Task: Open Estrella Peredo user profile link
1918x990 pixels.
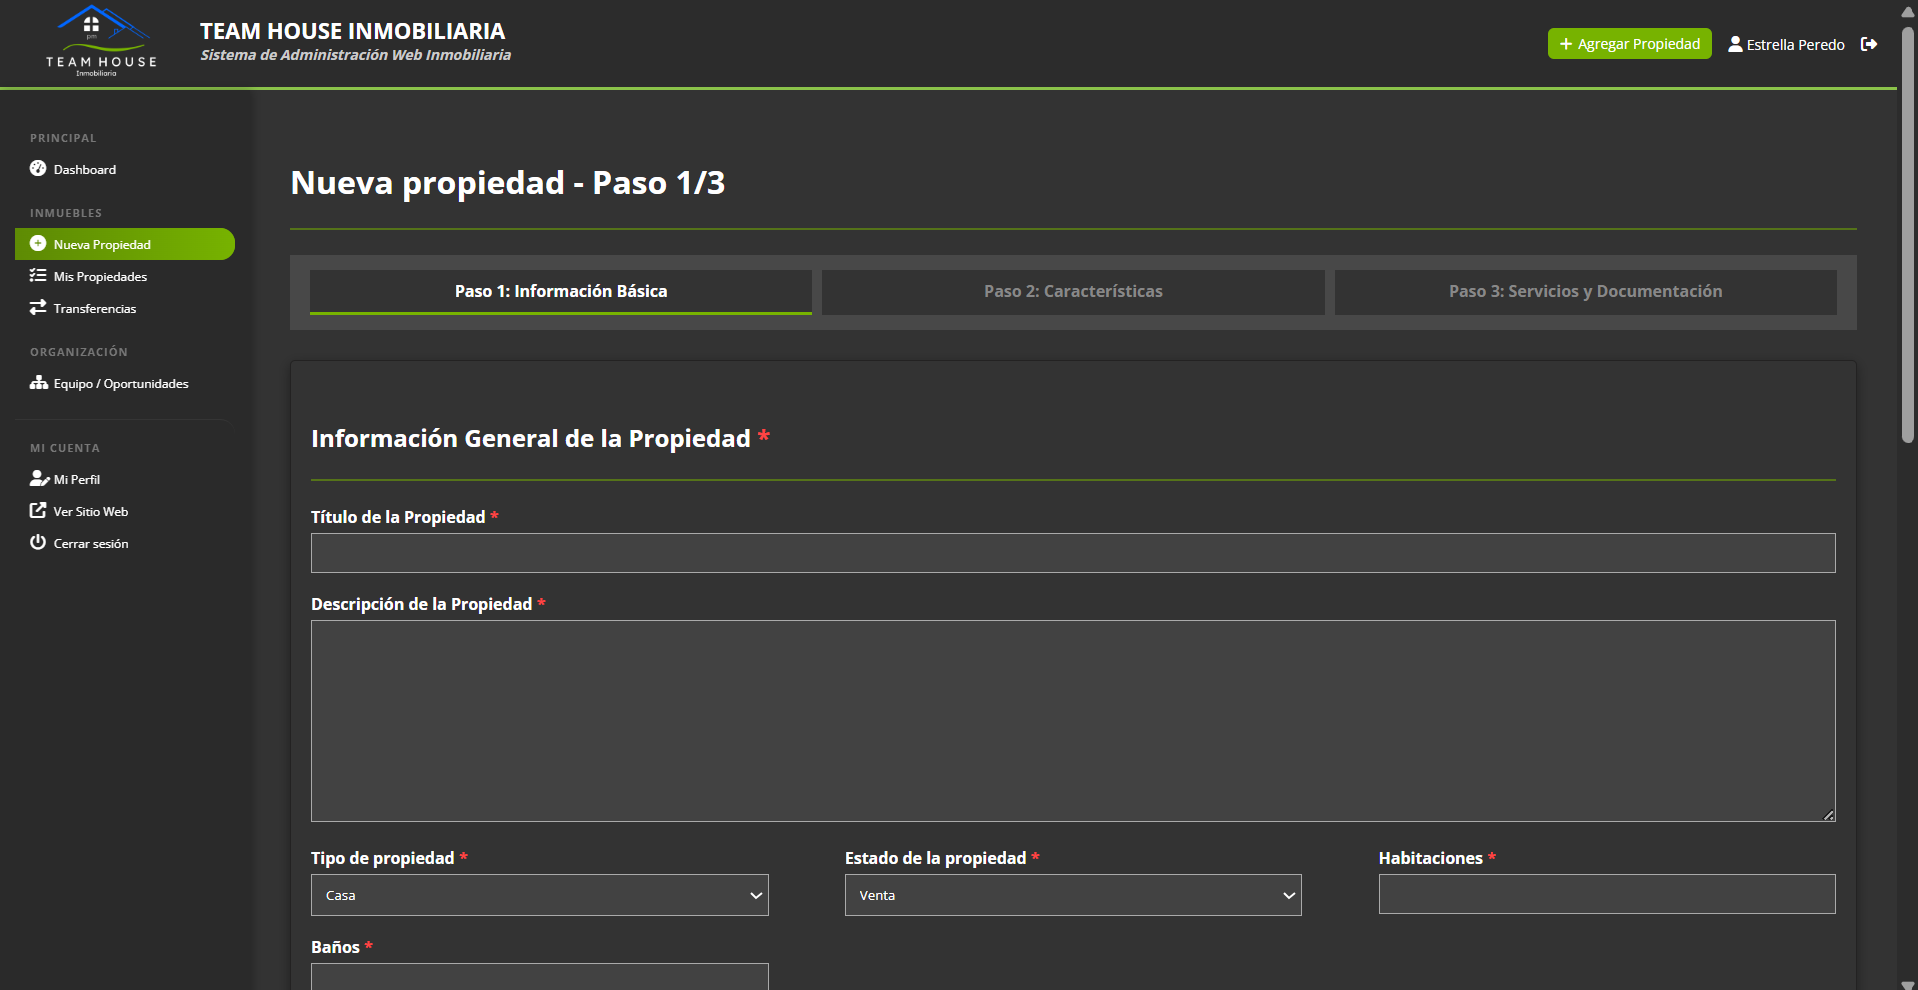Action: [1786, 45]
